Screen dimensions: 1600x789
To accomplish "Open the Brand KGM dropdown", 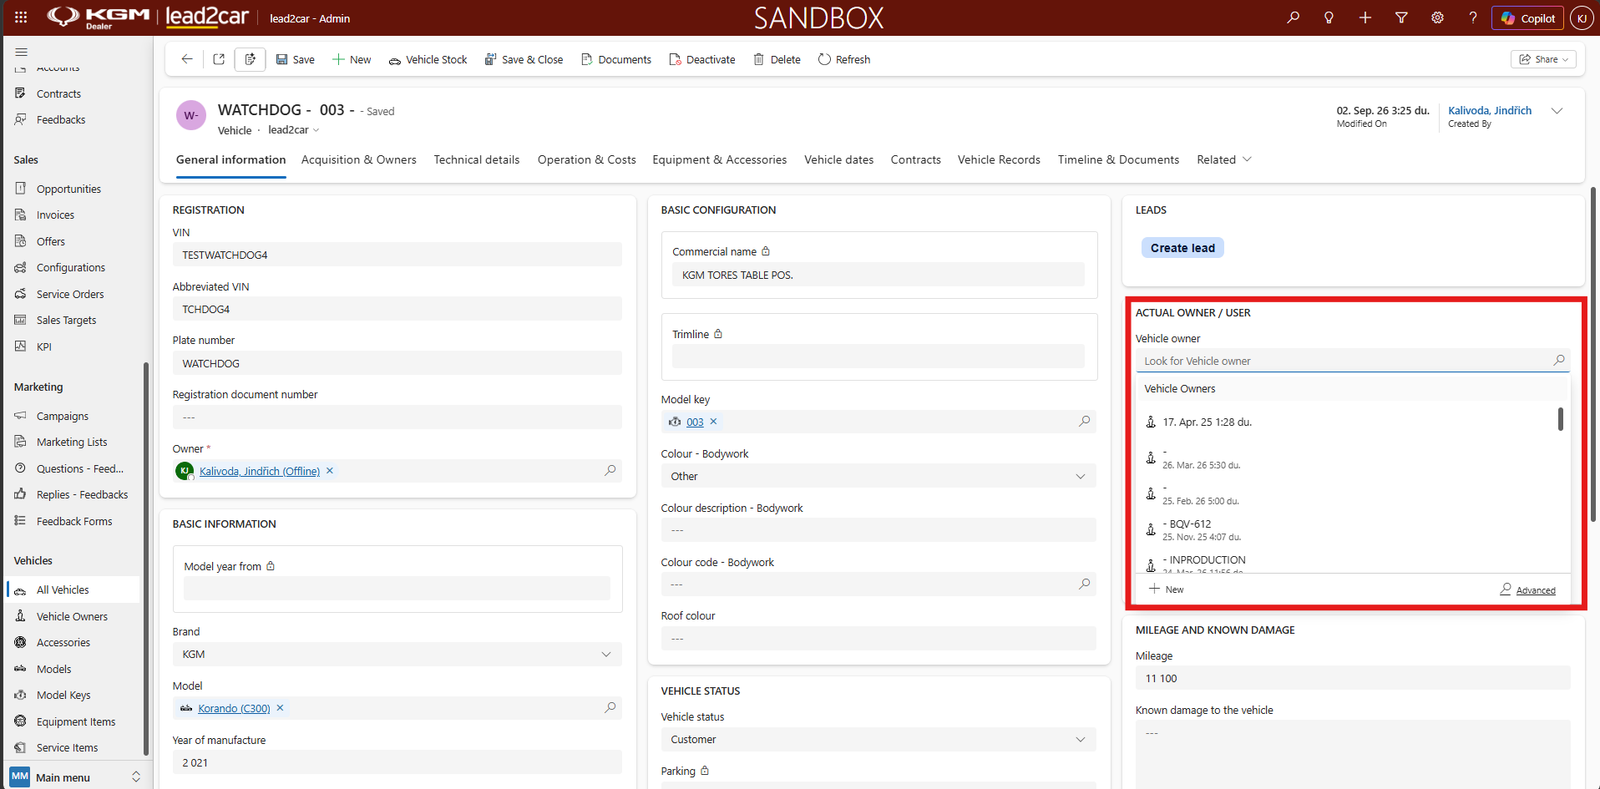I will point(397,654).
